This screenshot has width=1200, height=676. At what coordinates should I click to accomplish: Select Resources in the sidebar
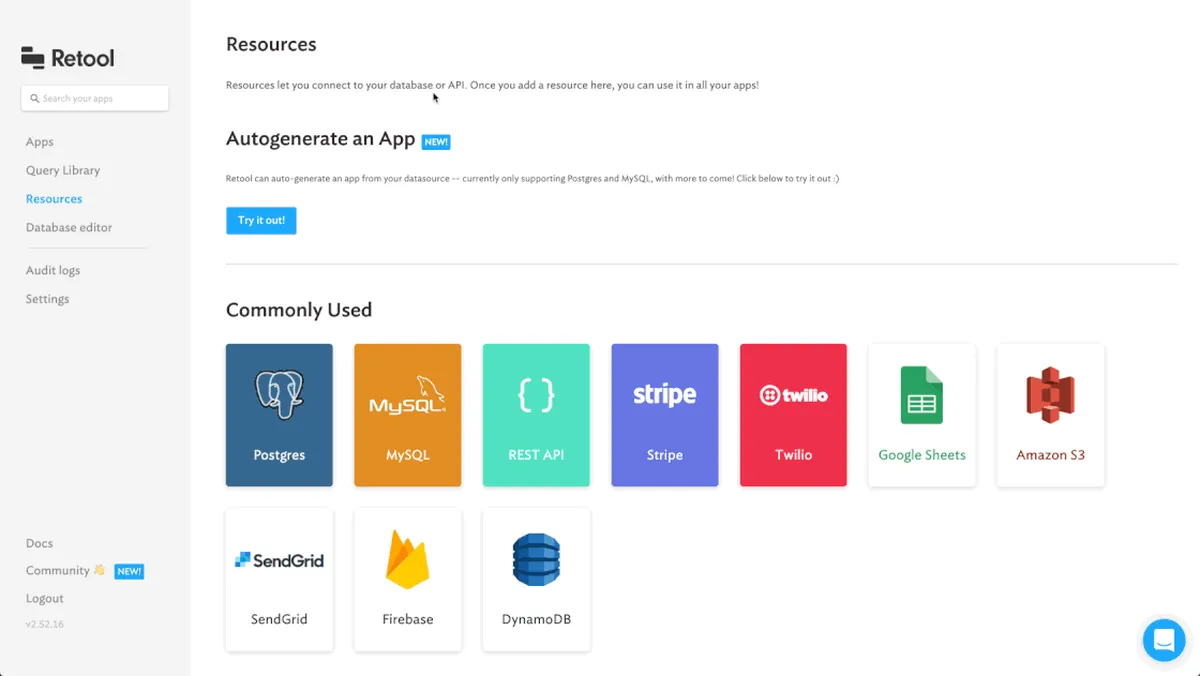54,199
